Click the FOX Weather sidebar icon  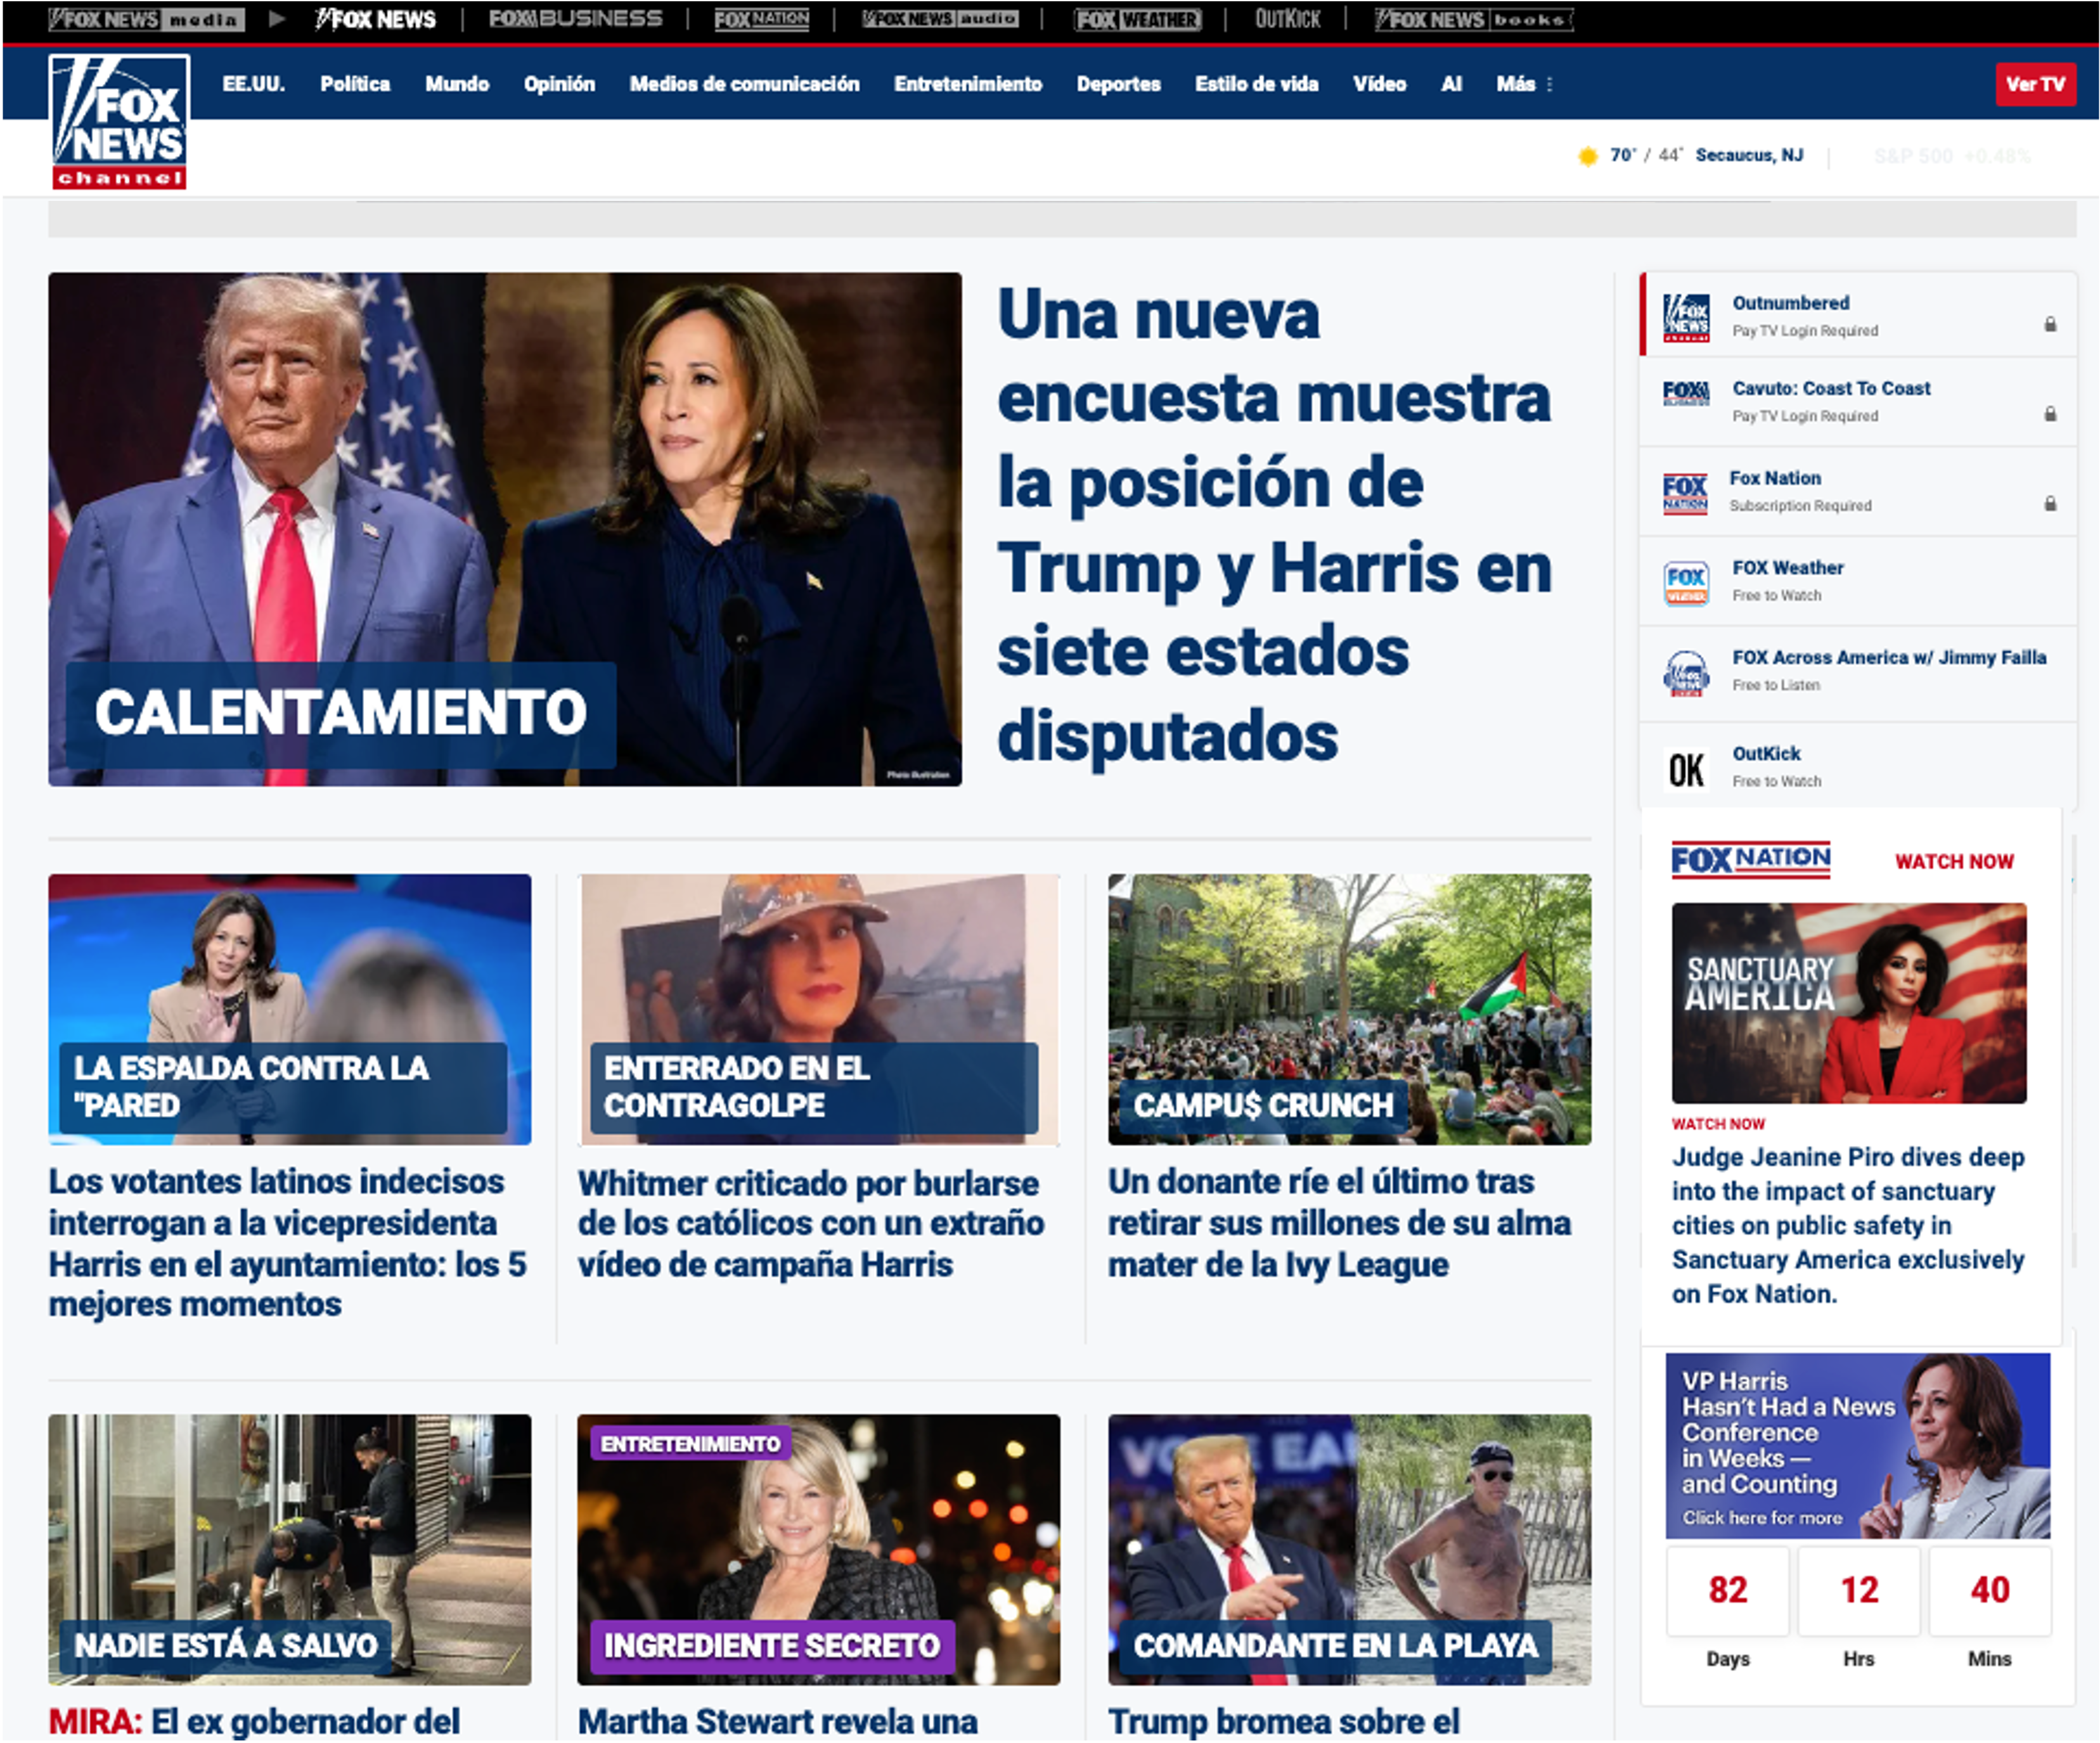(1686, 583)
